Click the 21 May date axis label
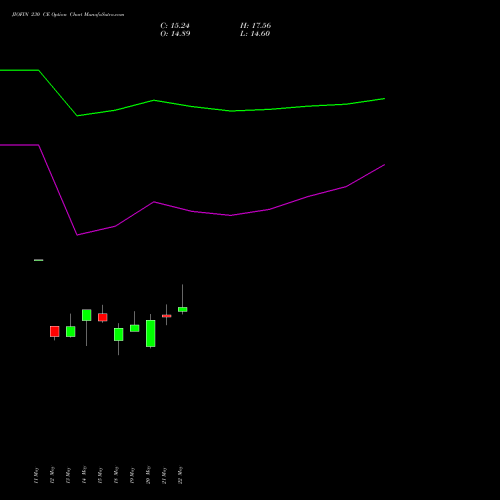This screenshot has height=500, width=500. tap(164, 475)
